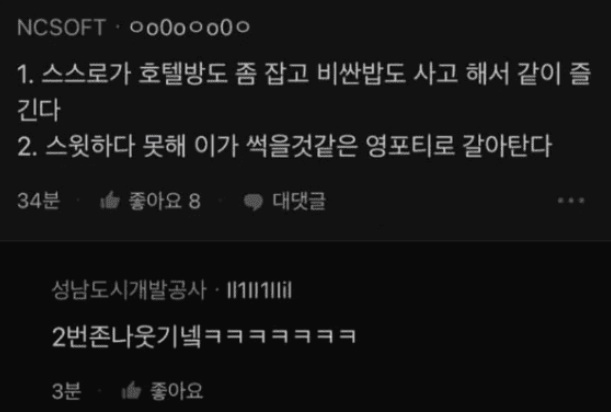Click the ㅋㅋㅋㅋㅋㅋㅋ laughter string in the reply

280,336
